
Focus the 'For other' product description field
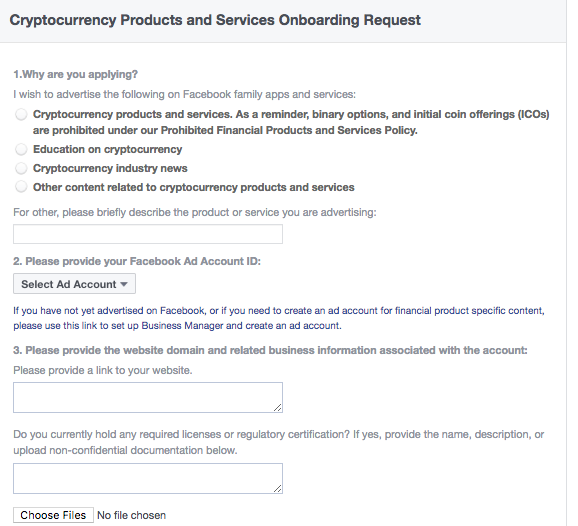148,234
